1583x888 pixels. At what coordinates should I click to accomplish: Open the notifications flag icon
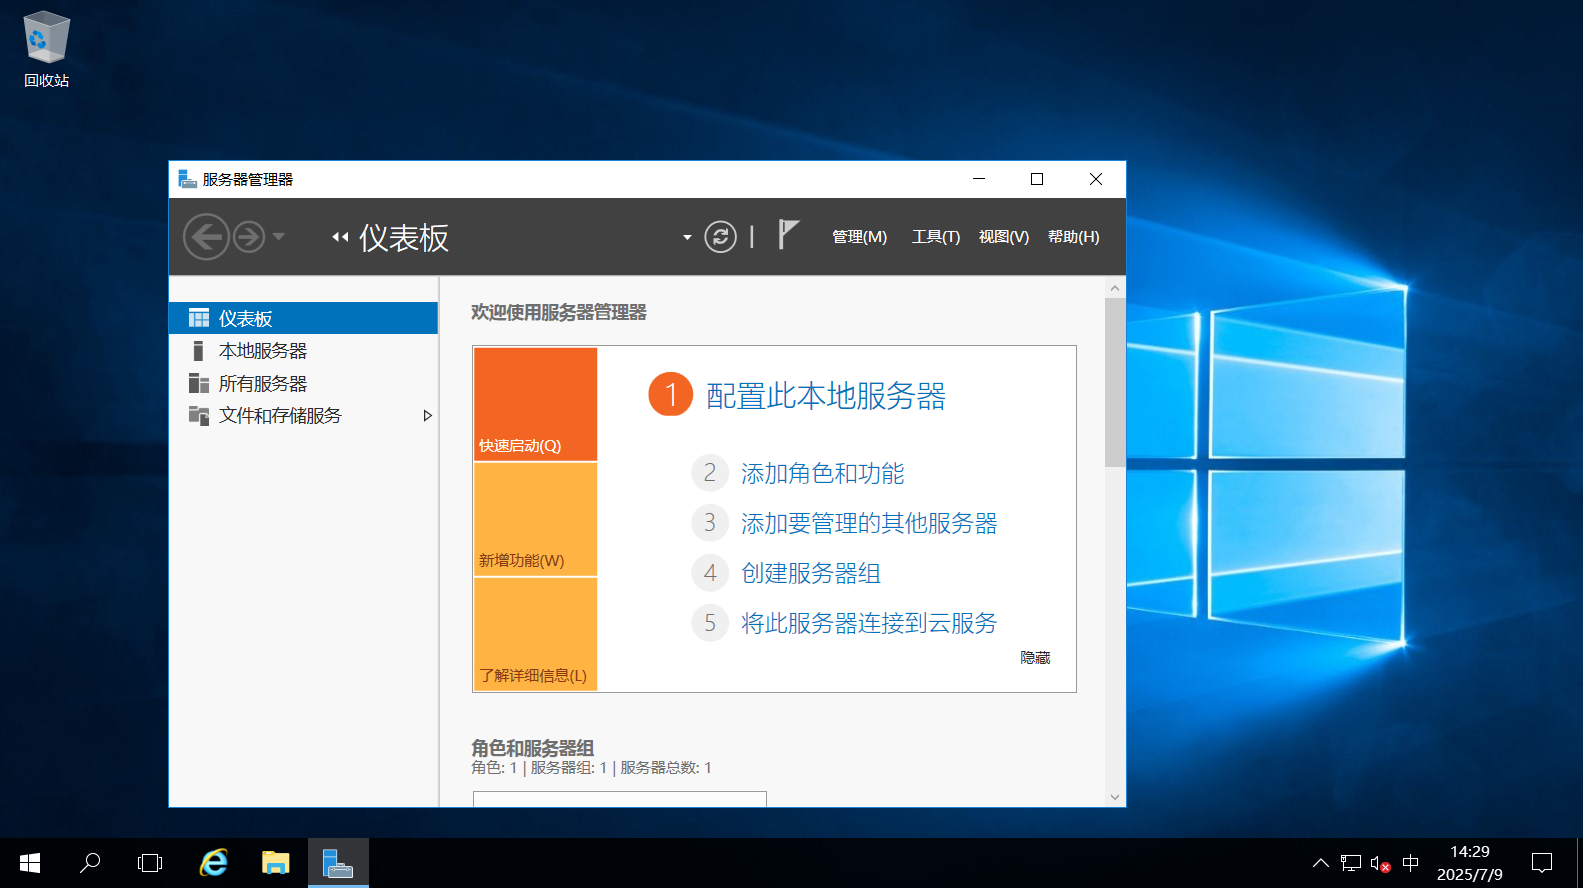click(788, 235)
